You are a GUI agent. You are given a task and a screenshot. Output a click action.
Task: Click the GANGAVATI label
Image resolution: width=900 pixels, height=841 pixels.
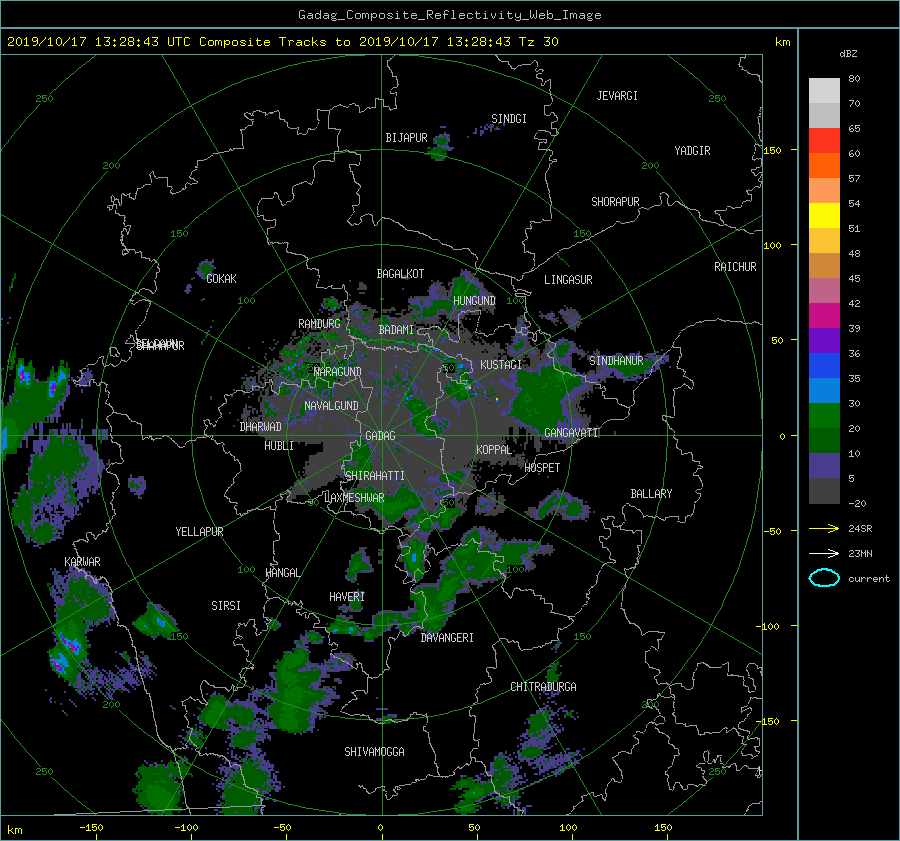pos(571,433)
